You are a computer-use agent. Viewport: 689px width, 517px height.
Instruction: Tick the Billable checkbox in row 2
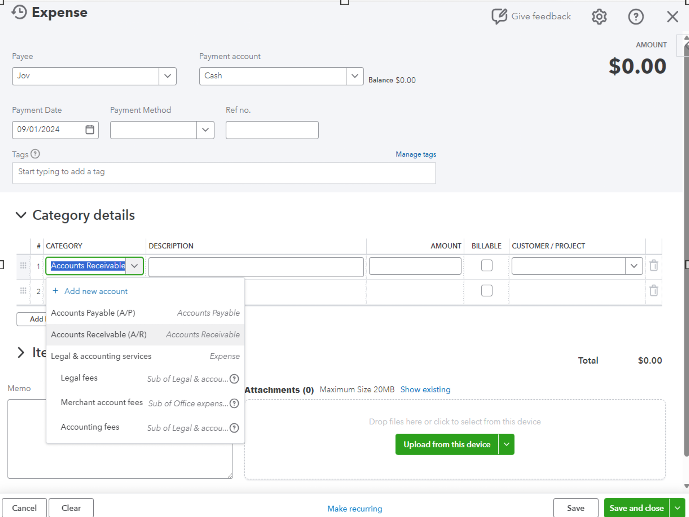click(486, 290)
